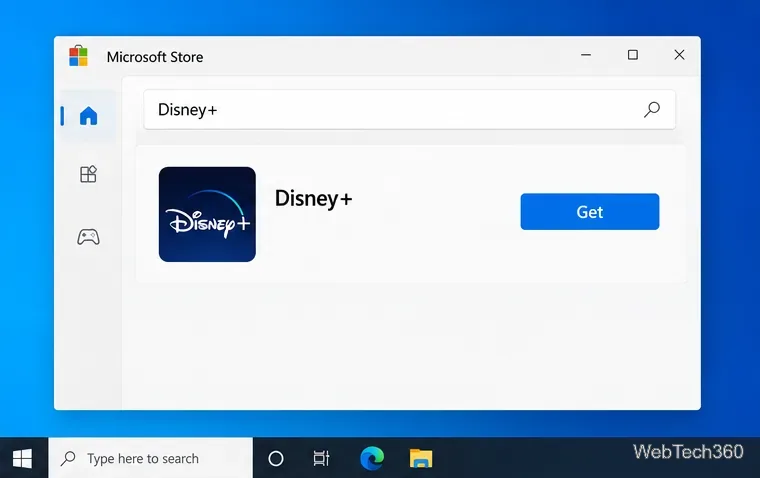Open the Disney+ app tile image
The image size is (760, 478).
click(x=207, y=214)
